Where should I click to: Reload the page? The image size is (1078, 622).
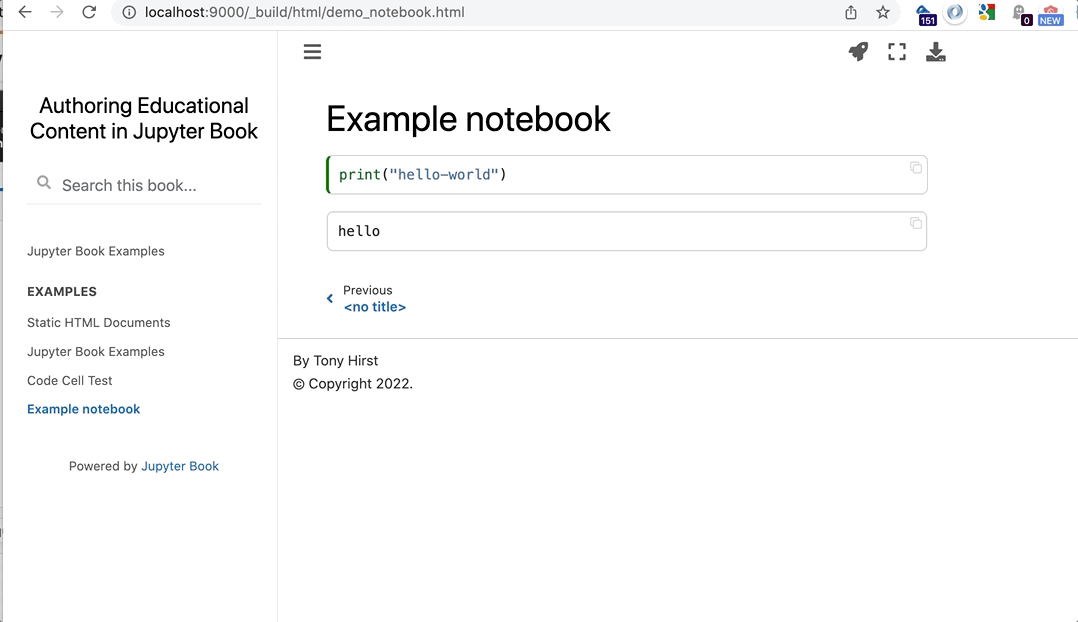point(89,12)
